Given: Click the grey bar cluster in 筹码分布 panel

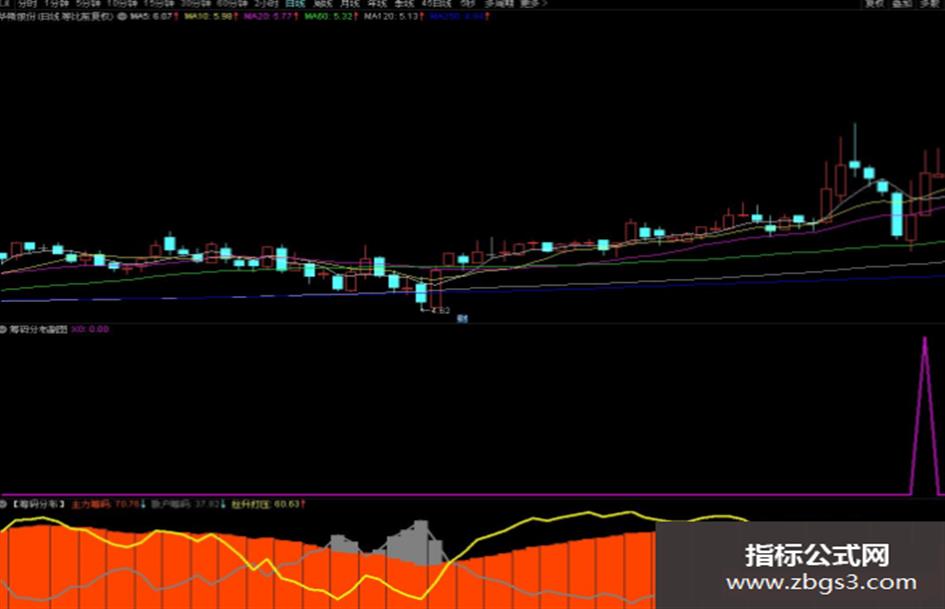Looking at the screenshot, I should pyautogui.click(x=416, y=543).
